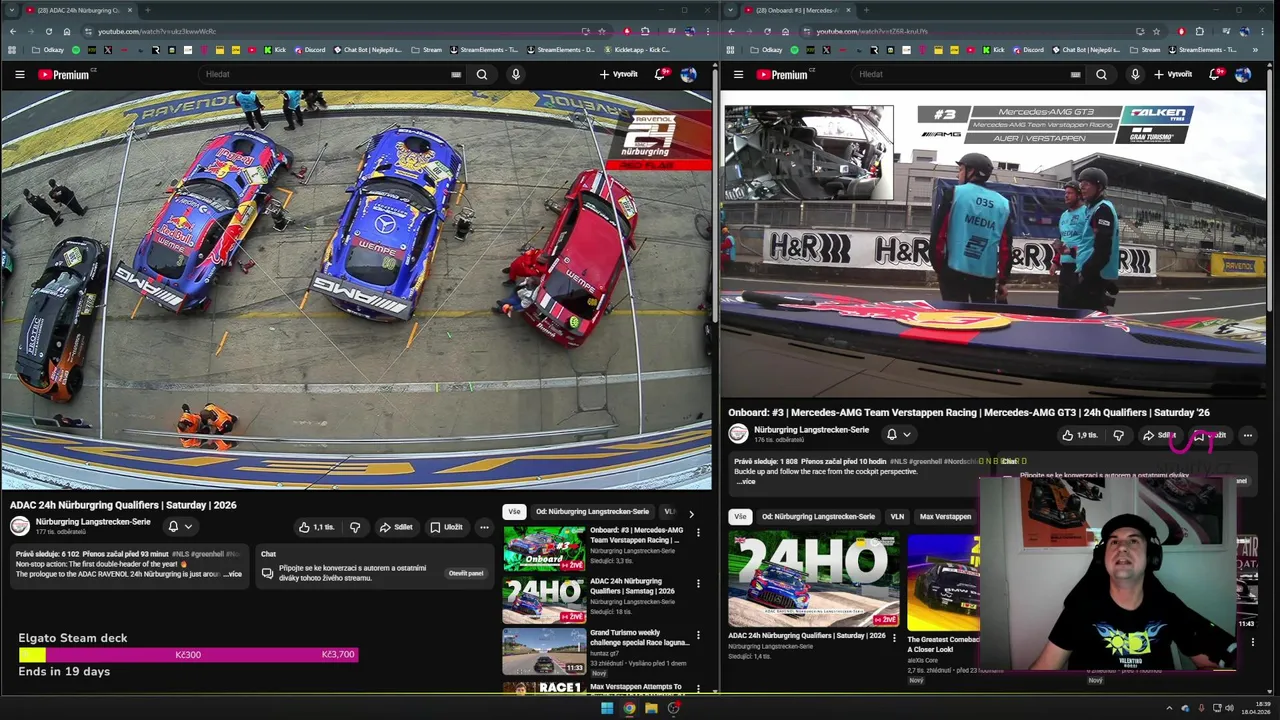This screenshot has width=1280, height=720.
Task: Click search magnifier button in left window
Action: coord(482,74)
